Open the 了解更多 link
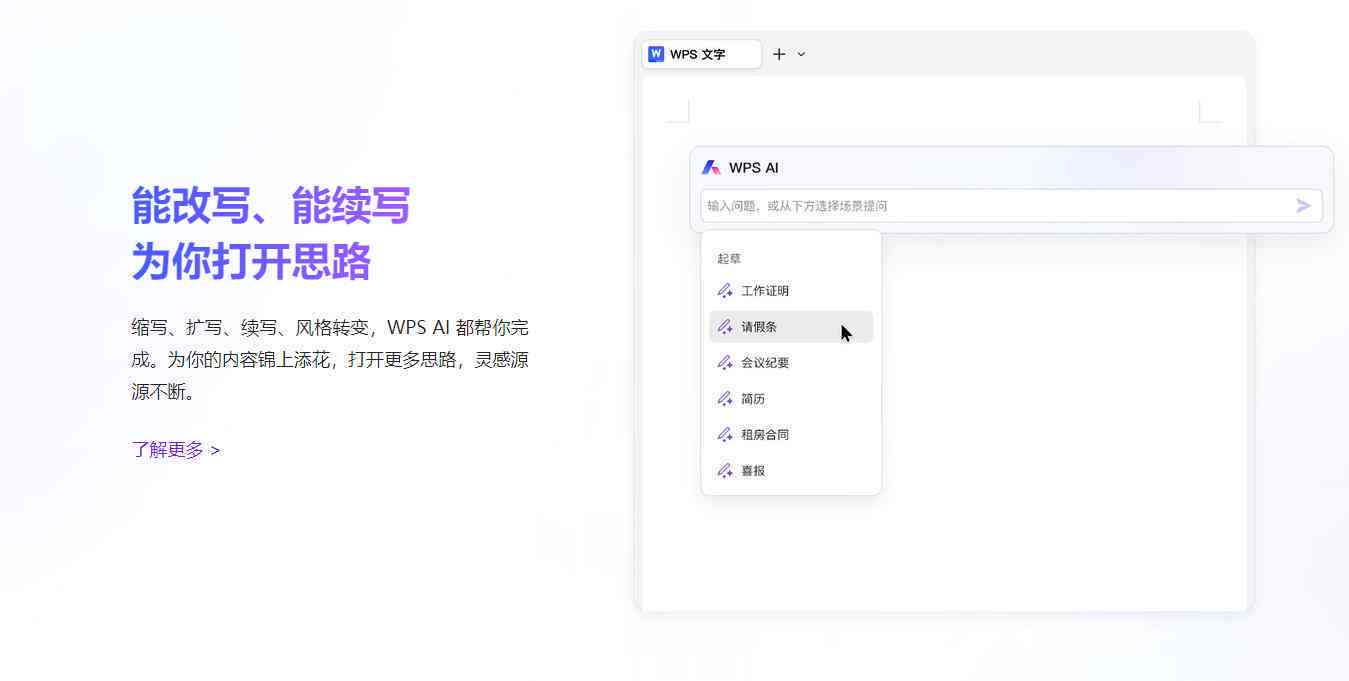This screenshot has width=1349, height=681. point(175,450)
